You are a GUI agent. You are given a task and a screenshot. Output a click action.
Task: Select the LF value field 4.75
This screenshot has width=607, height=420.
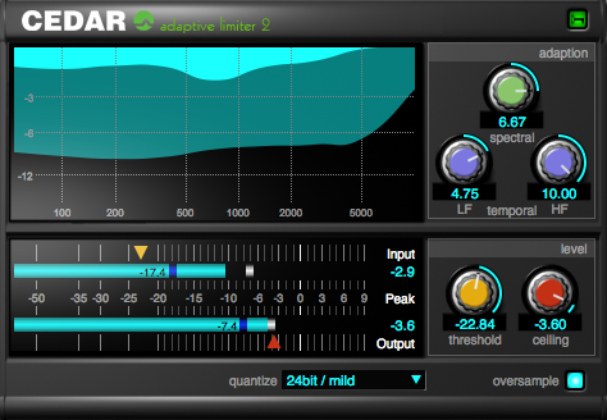tap(464, 193)
